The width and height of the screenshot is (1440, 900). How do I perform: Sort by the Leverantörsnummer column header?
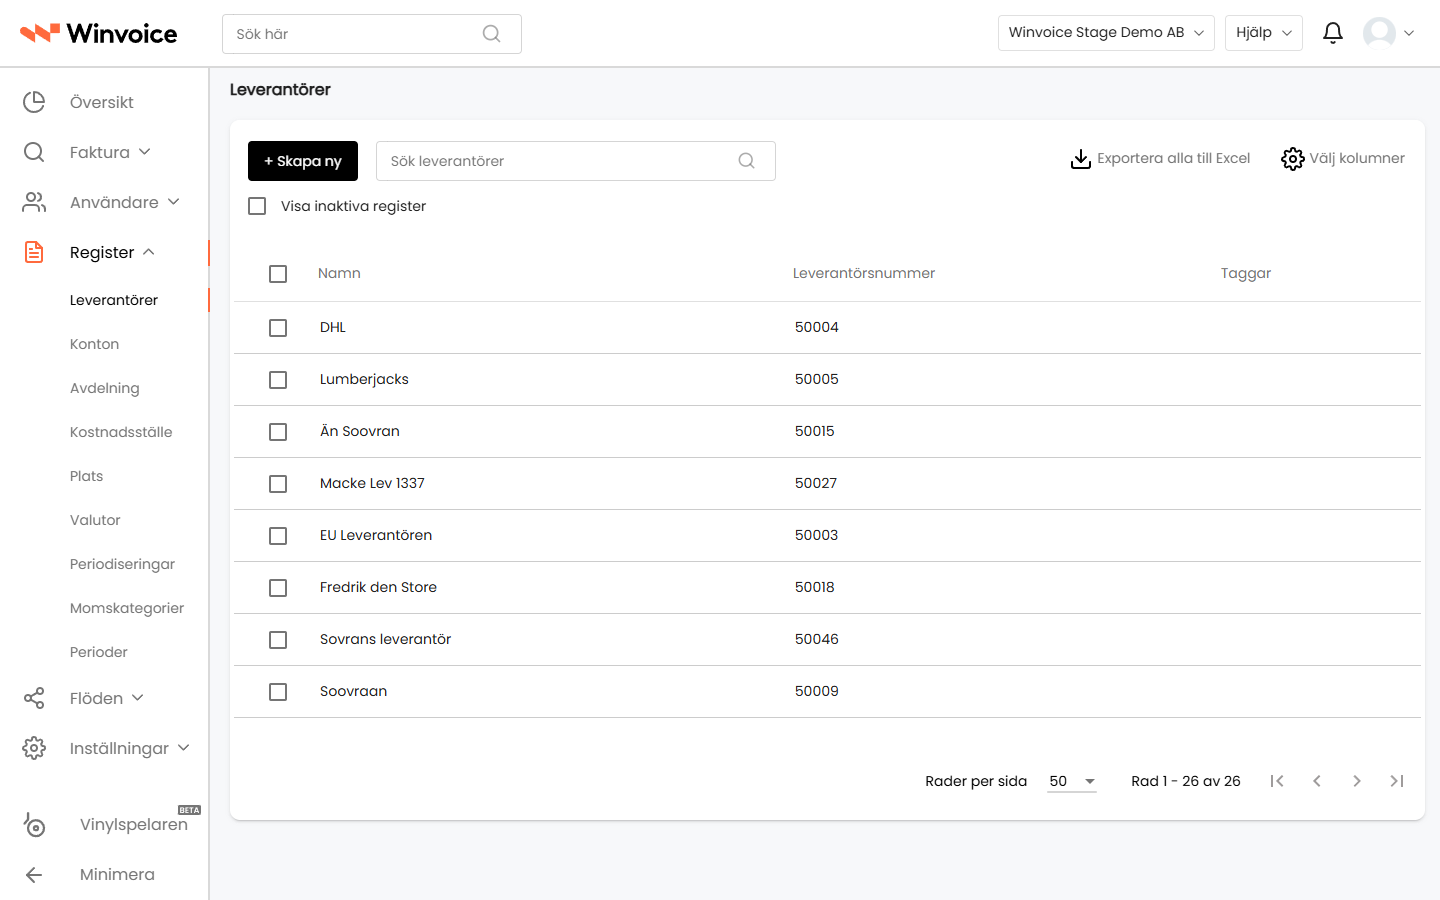[x=864, y=273]
